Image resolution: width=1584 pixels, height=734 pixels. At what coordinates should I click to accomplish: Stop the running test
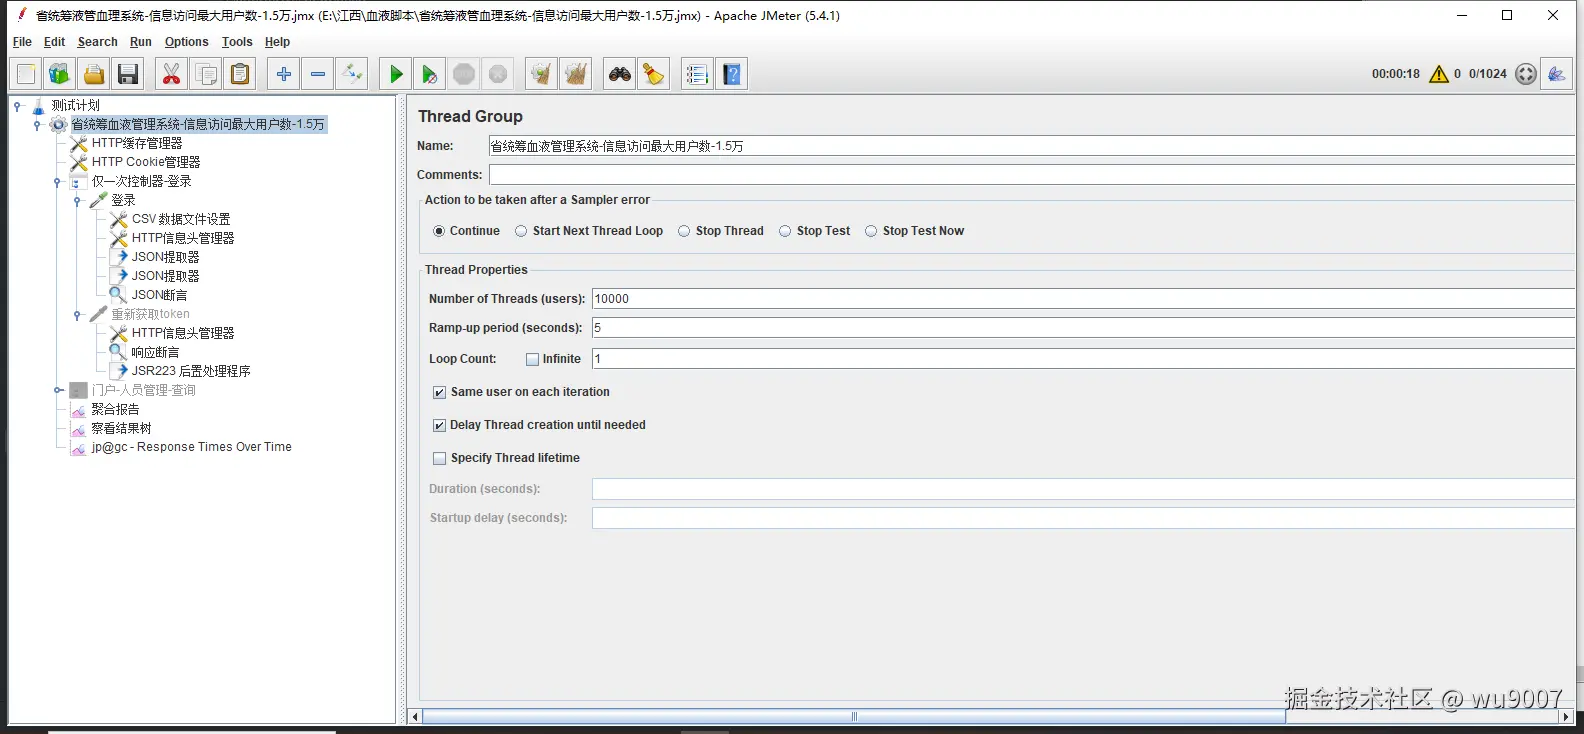464,74
